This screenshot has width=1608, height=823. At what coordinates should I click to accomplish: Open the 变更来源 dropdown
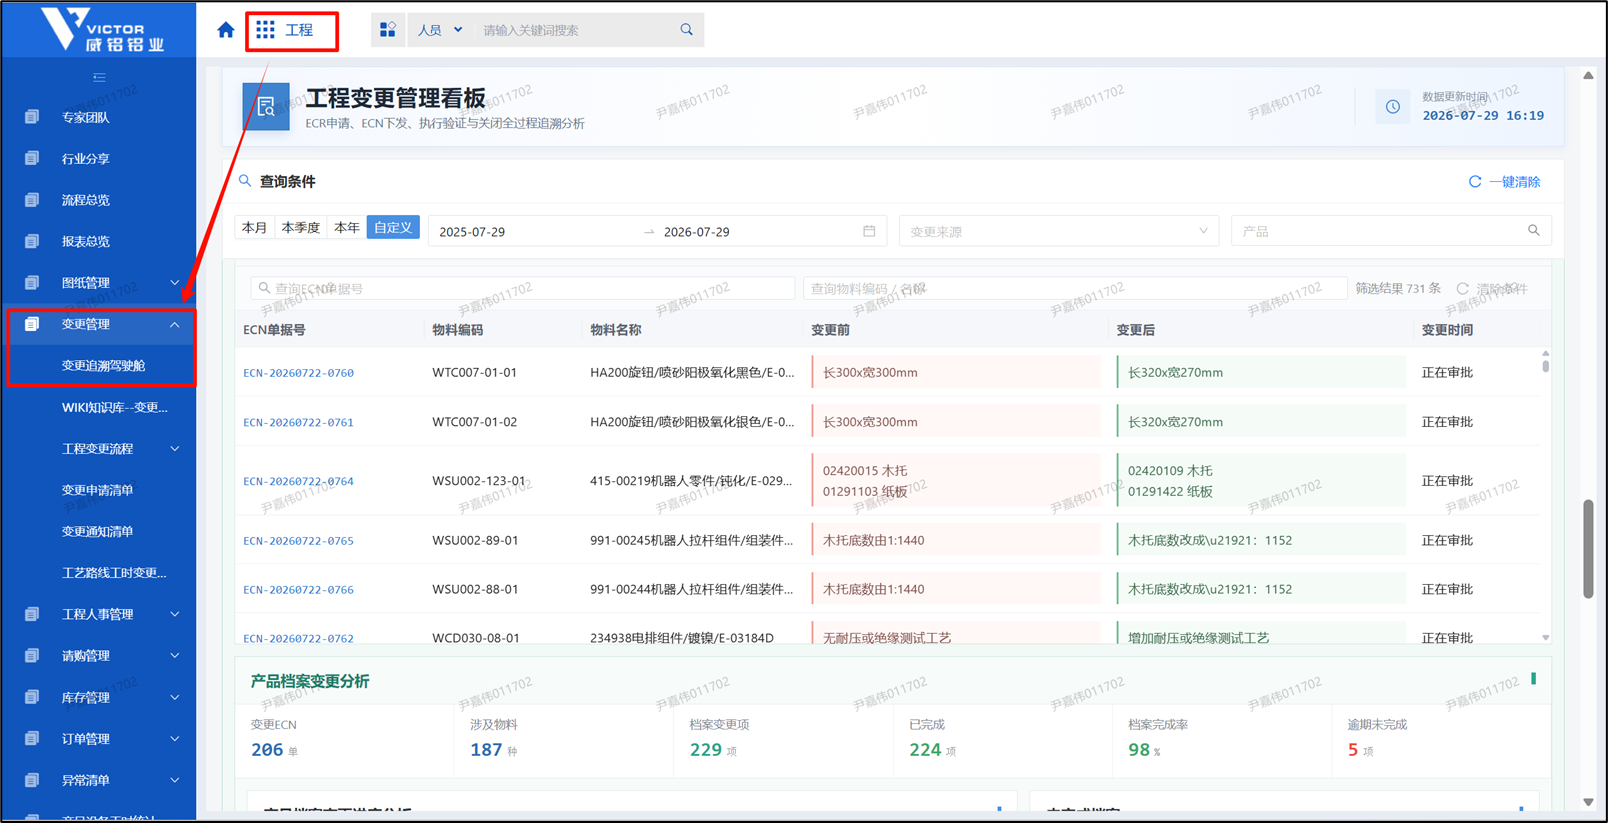coord(1059,231)
